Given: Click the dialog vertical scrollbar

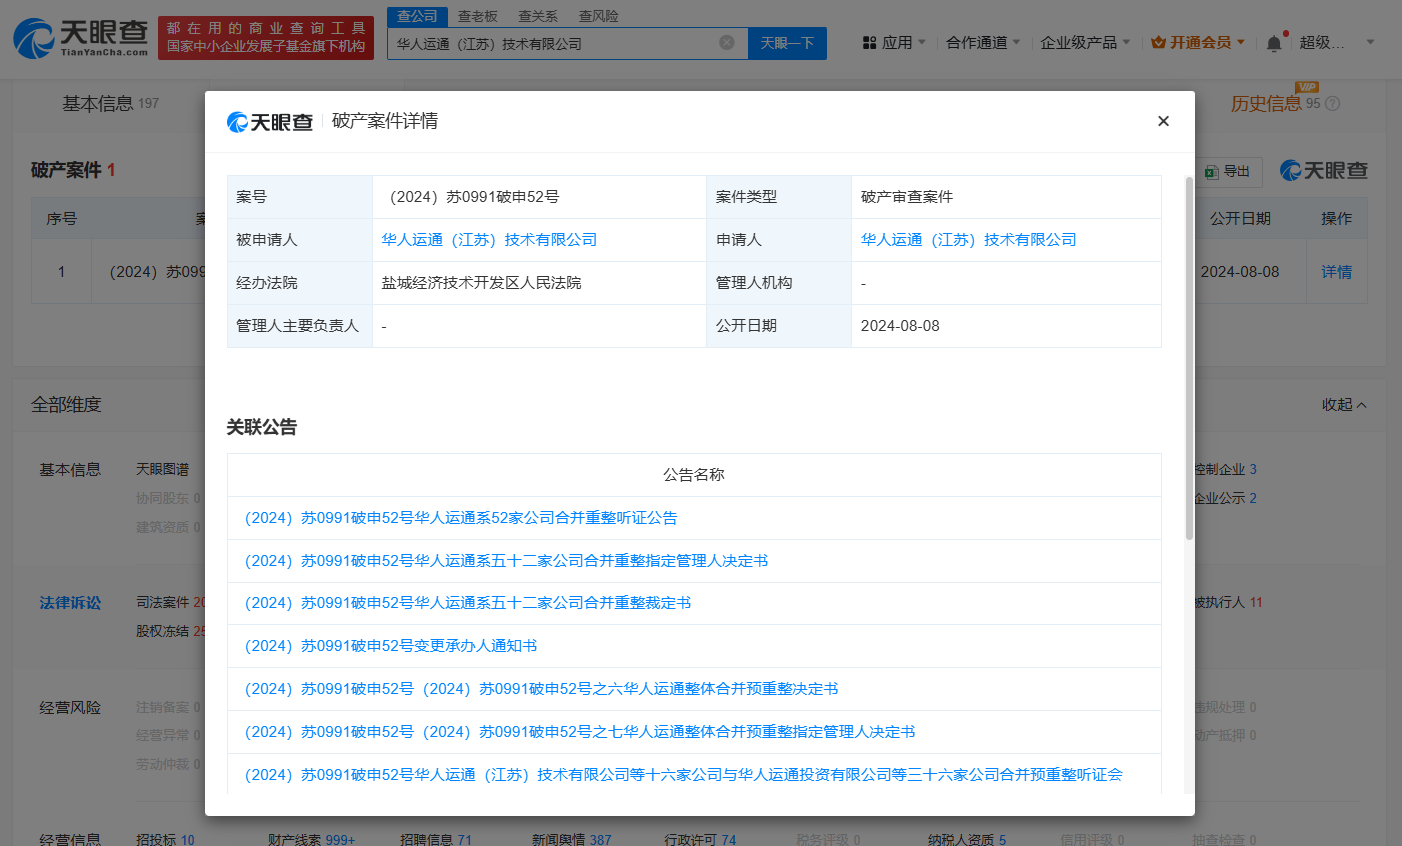Looking at the screenshot, I should coord(1188,360).
